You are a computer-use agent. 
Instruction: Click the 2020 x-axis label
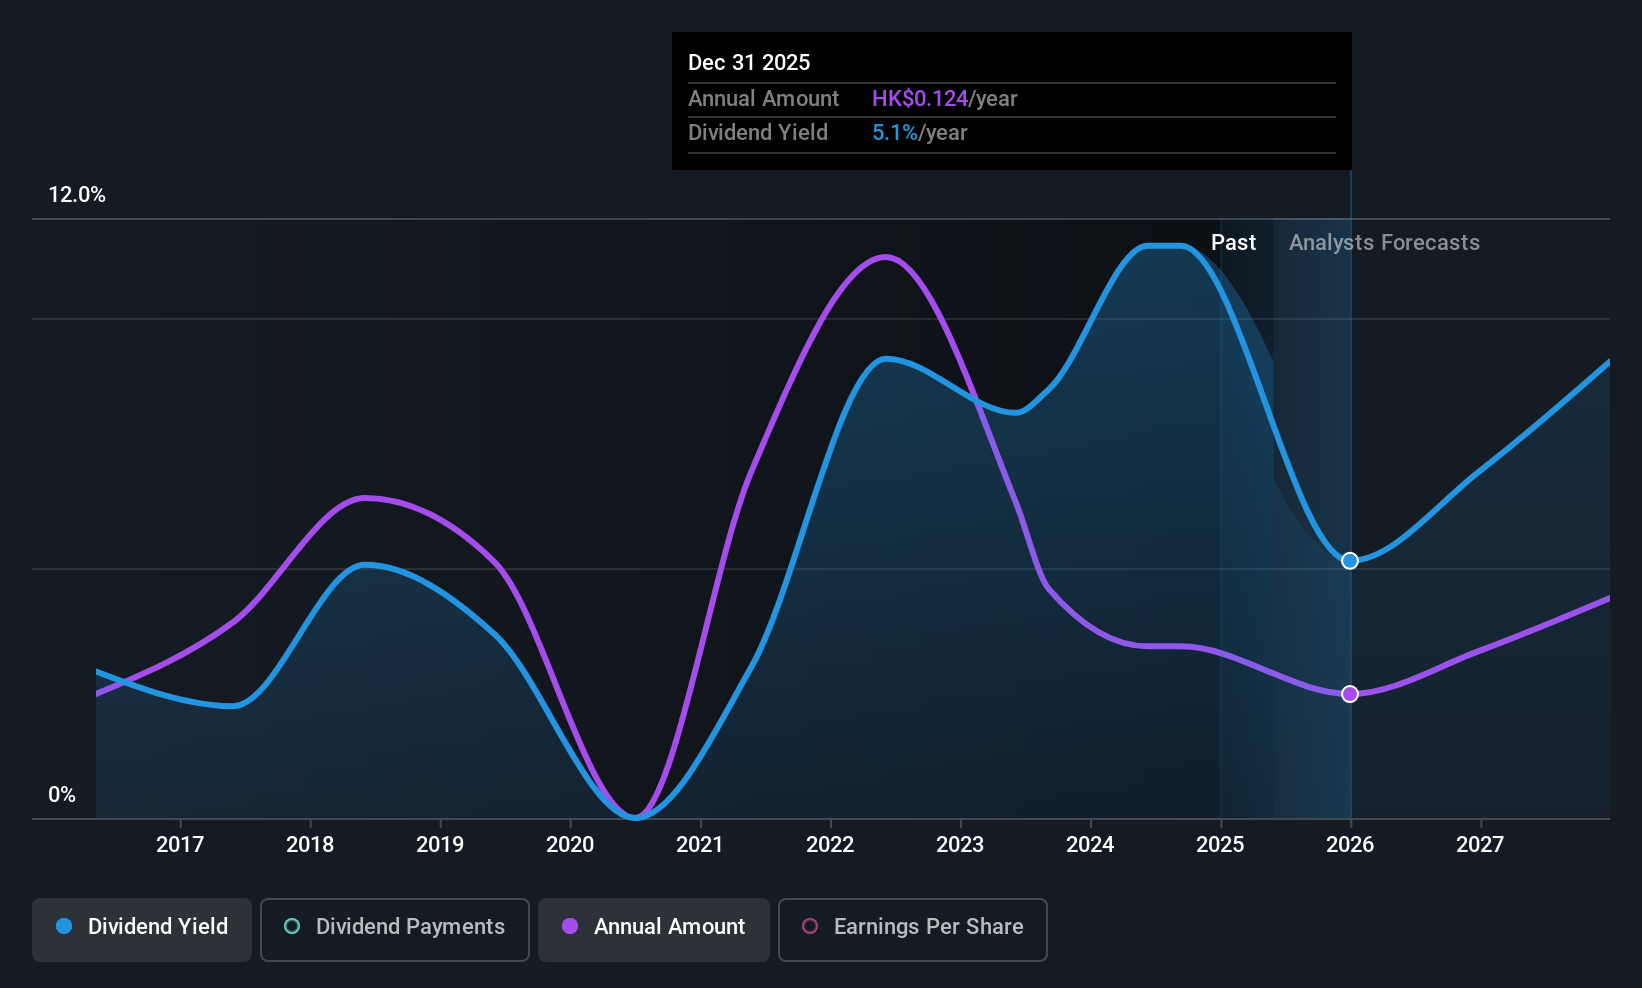tap(570, 844)
